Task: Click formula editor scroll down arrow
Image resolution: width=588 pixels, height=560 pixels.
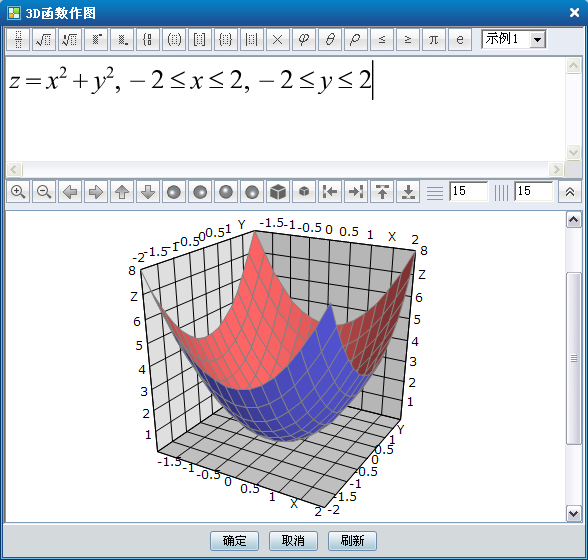Action: [x=573, y=153]
